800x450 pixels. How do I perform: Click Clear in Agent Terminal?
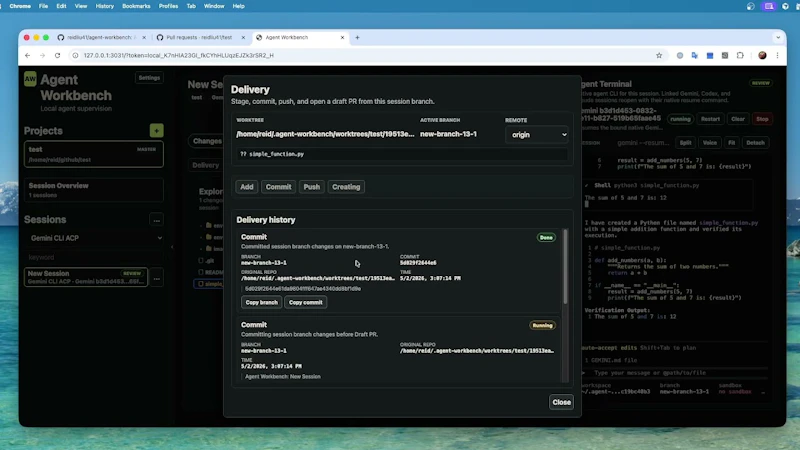738,119
